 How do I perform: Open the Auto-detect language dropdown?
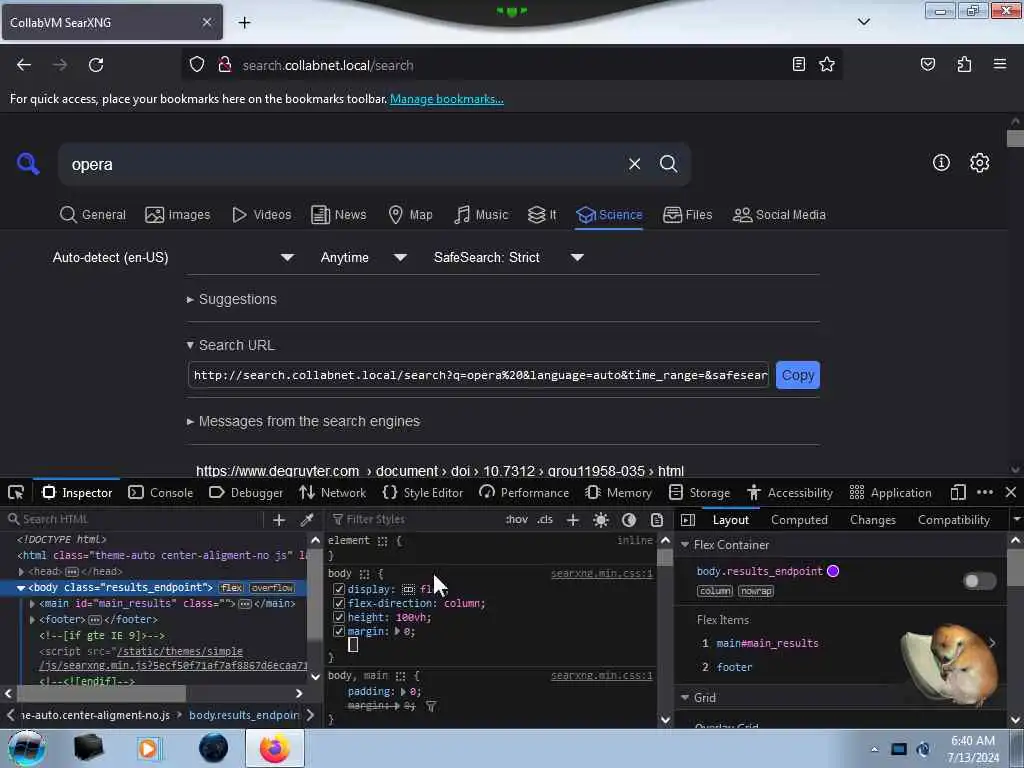(173, 257)
